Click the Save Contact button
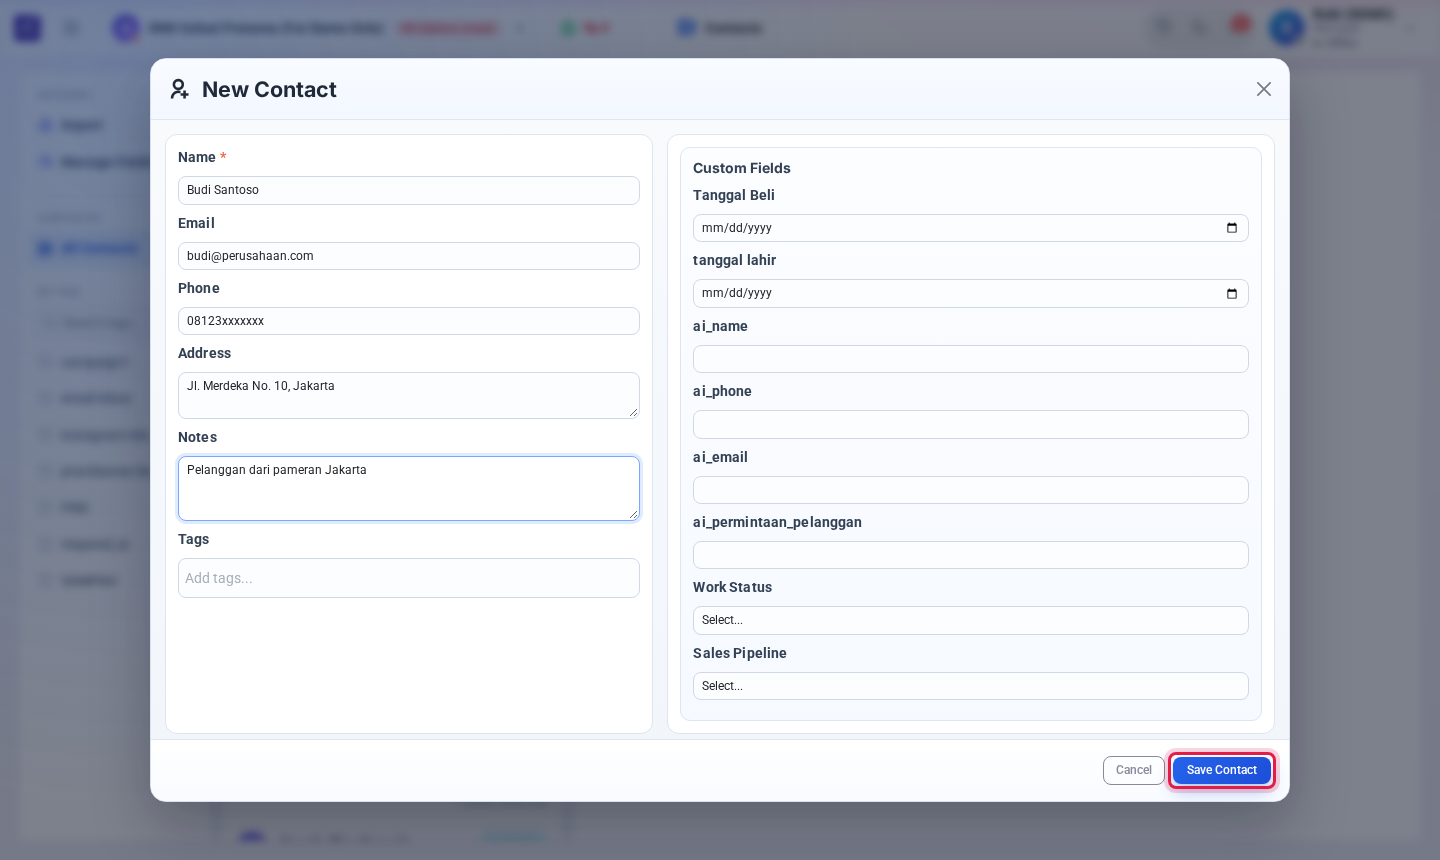1440x860 pixels. [x=1222, y=770]
